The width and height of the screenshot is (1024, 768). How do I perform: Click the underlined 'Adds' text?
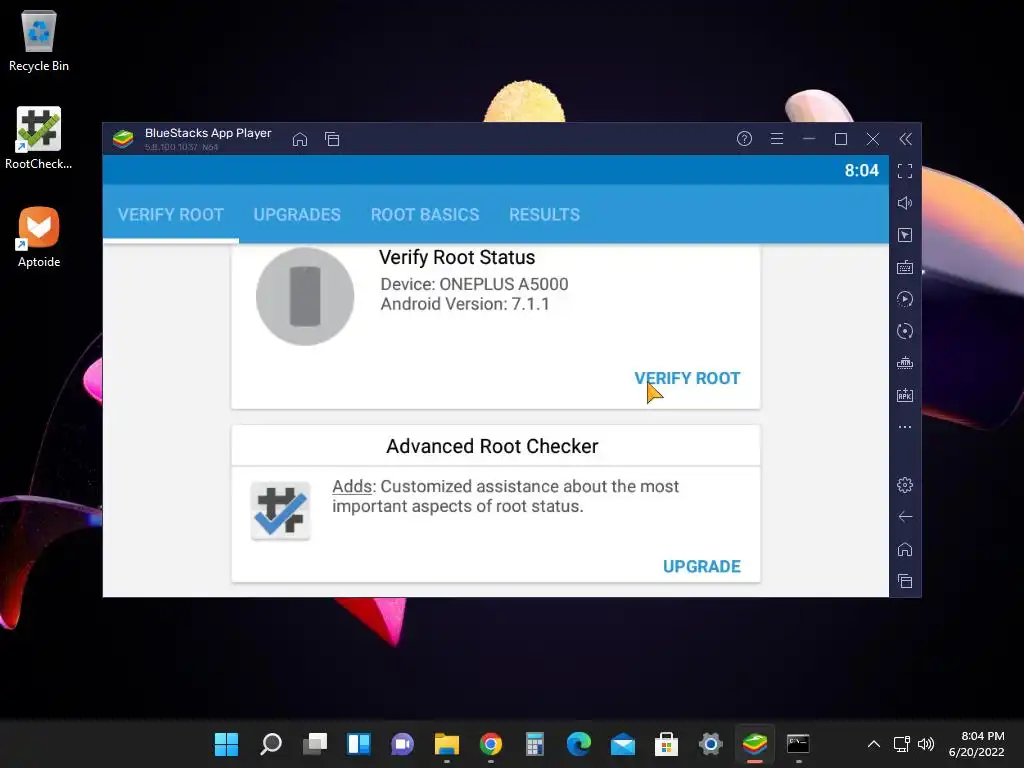point(352,487)
